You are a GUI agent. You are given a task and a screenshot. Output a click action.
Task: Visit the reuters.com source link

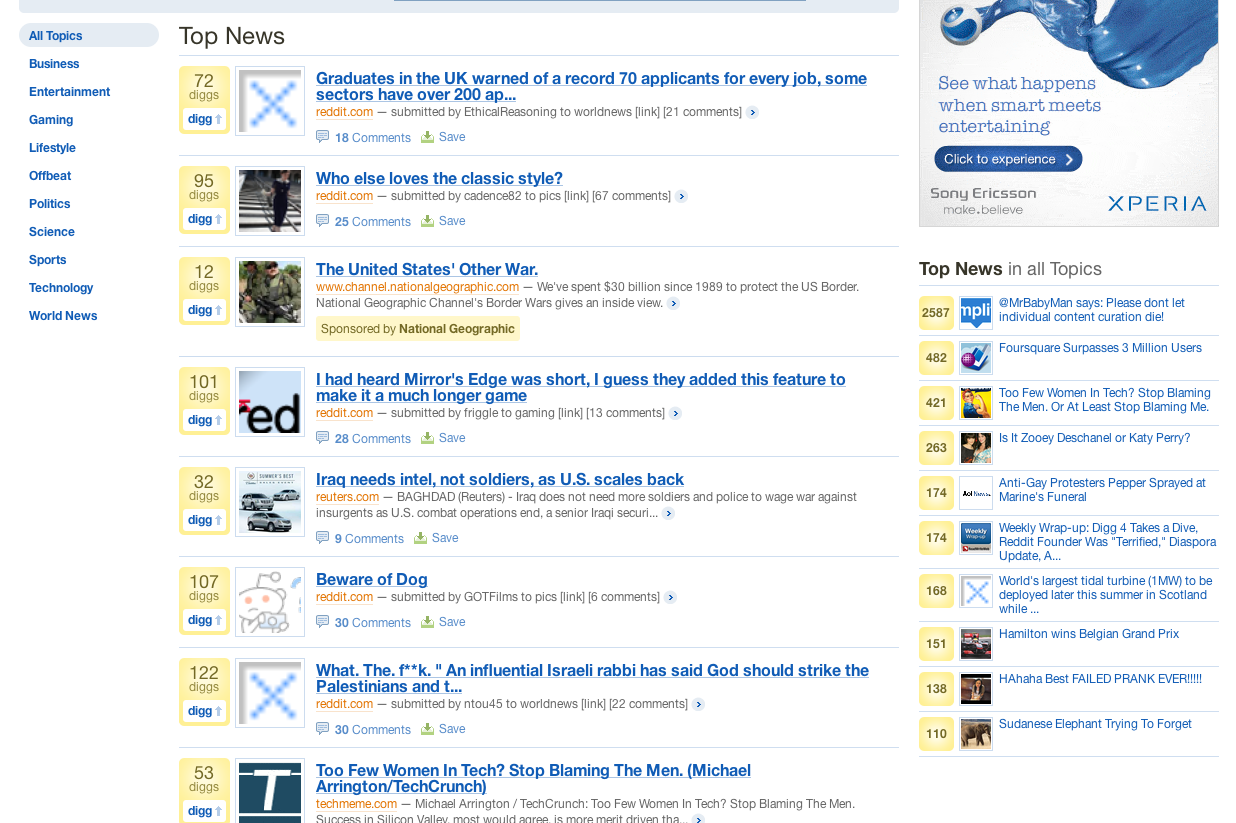[x=348, y=497]
